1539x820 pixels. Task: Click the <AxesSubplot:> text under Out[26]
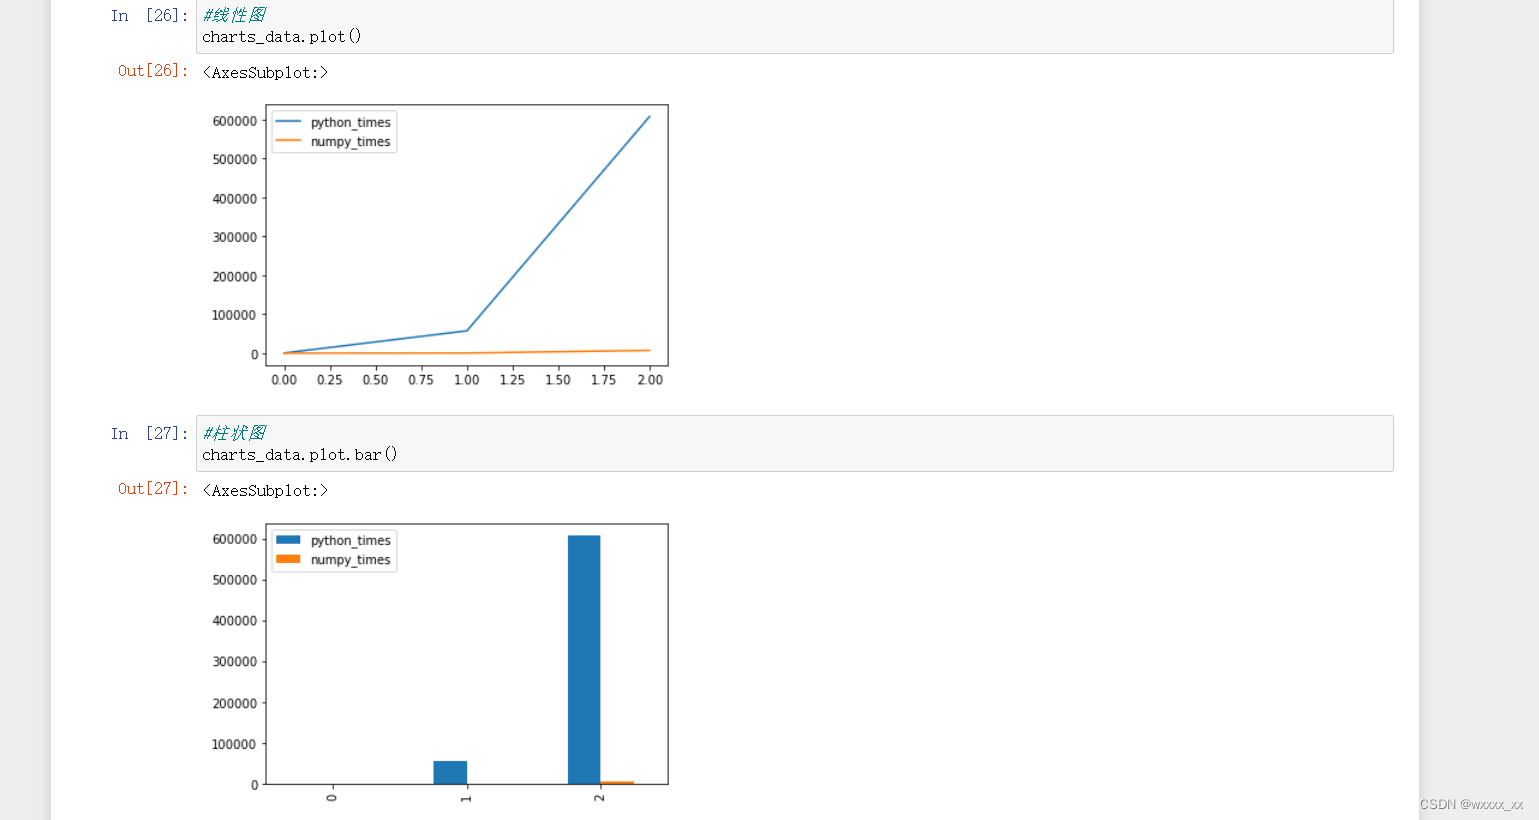[x=265, y=72]
